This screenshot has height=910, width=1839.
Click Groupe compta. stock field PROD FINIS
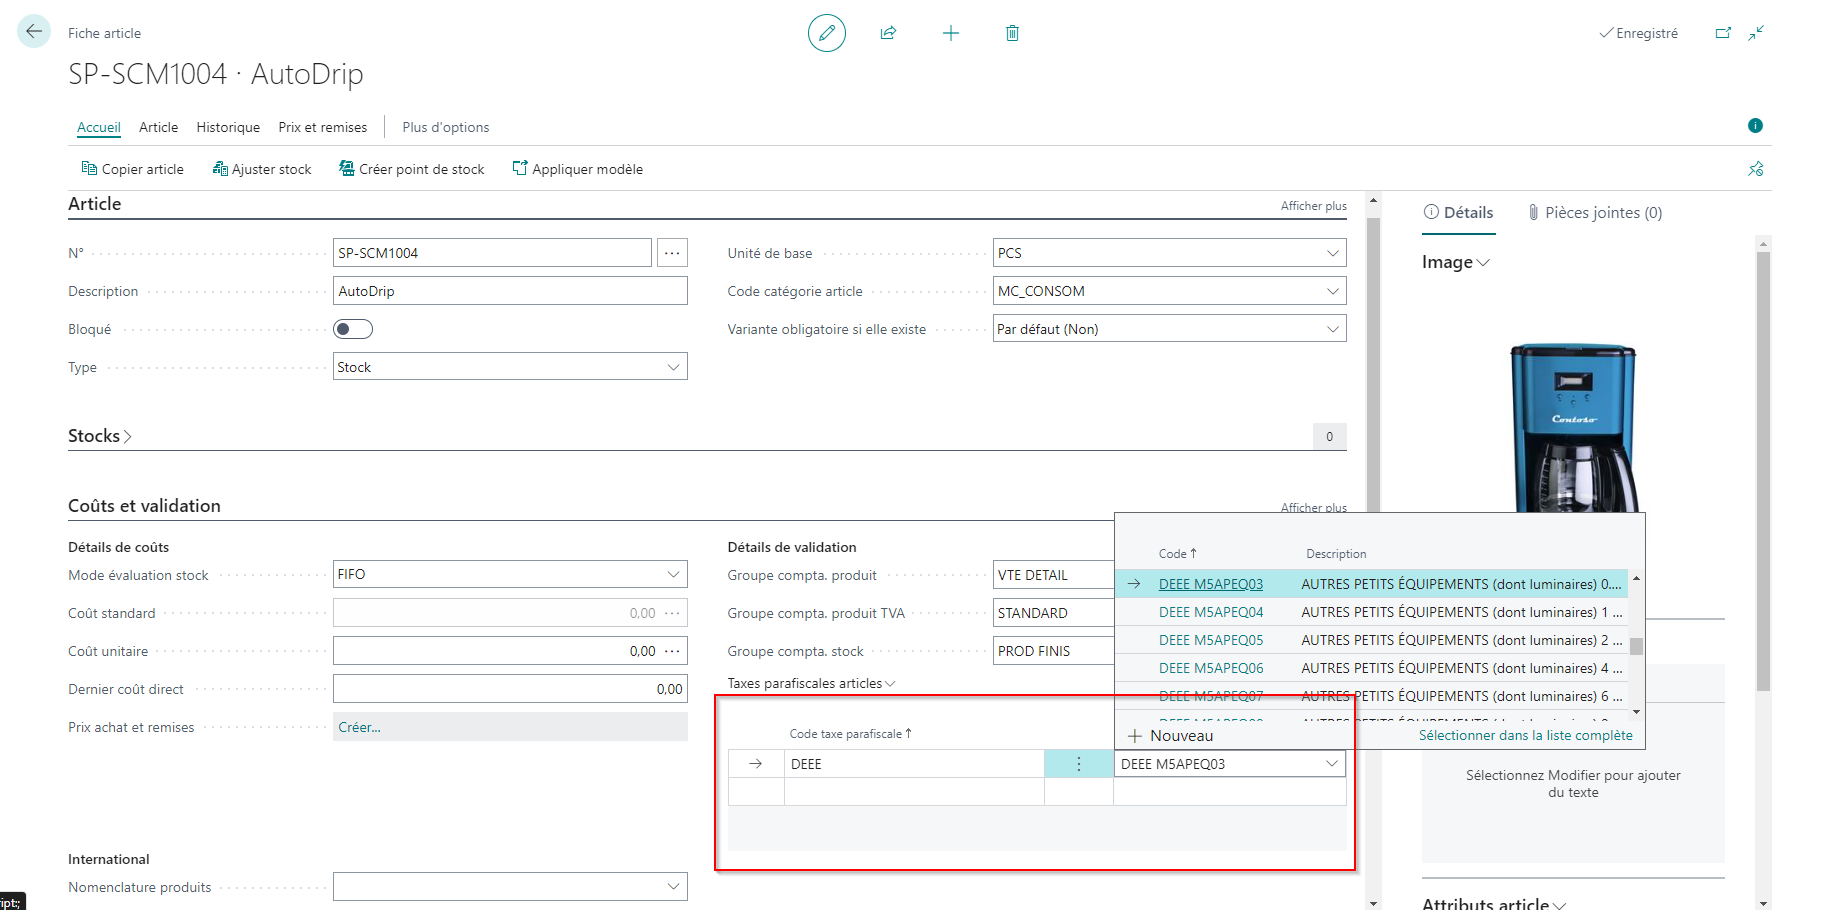click(x=1054, y=651)
